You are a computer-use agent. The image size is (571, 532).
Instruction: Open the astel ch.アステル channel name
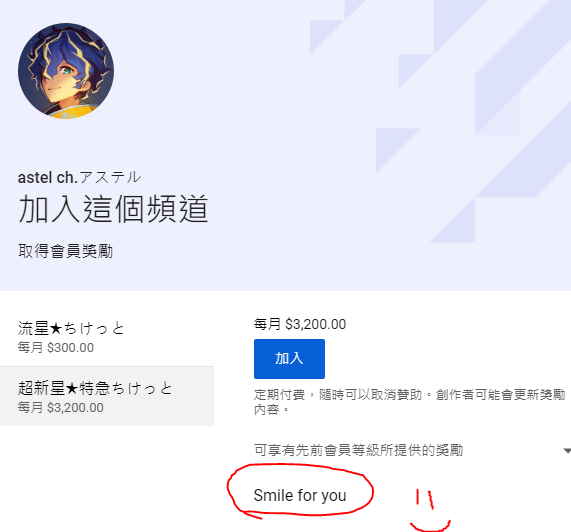tap(79, 177)
